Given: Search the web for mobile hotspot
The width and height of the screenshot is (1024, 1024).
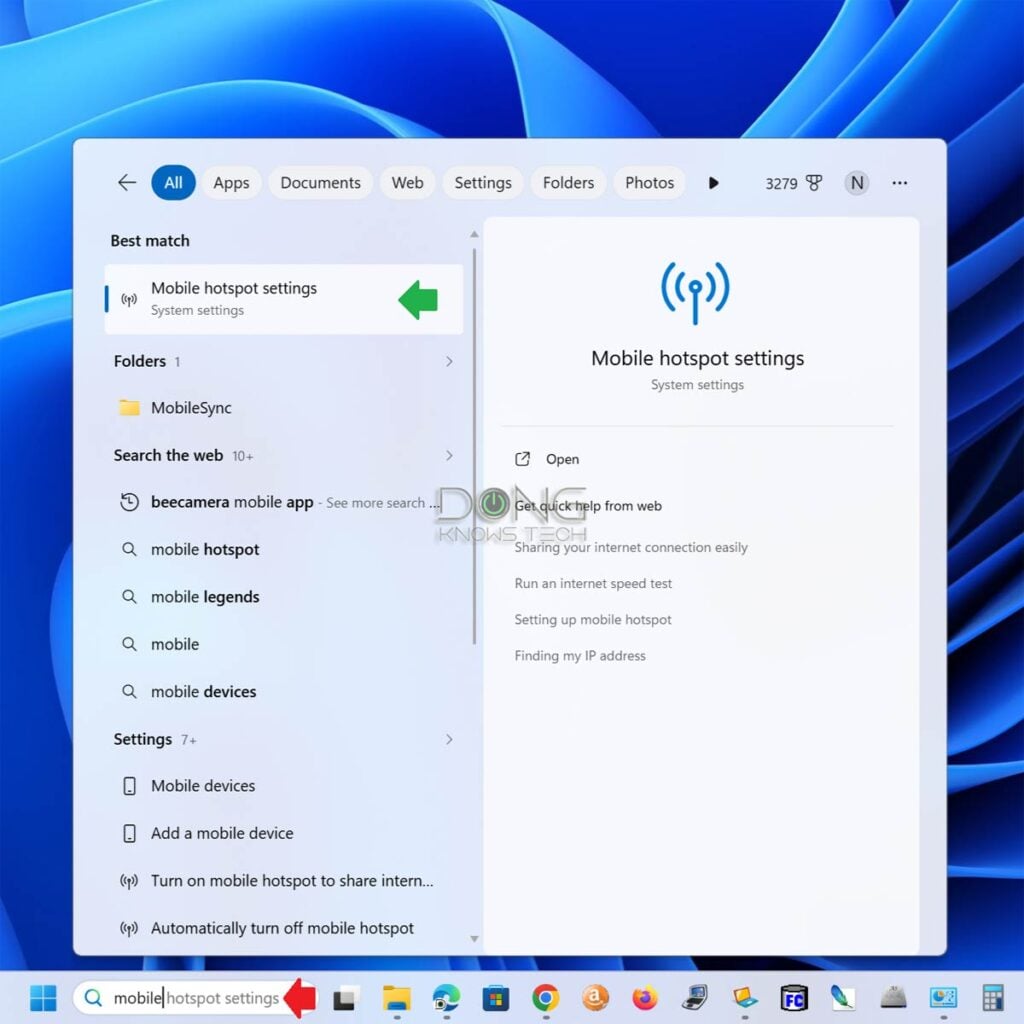Looking at the screenshot, I should click(x=283, y=550).
